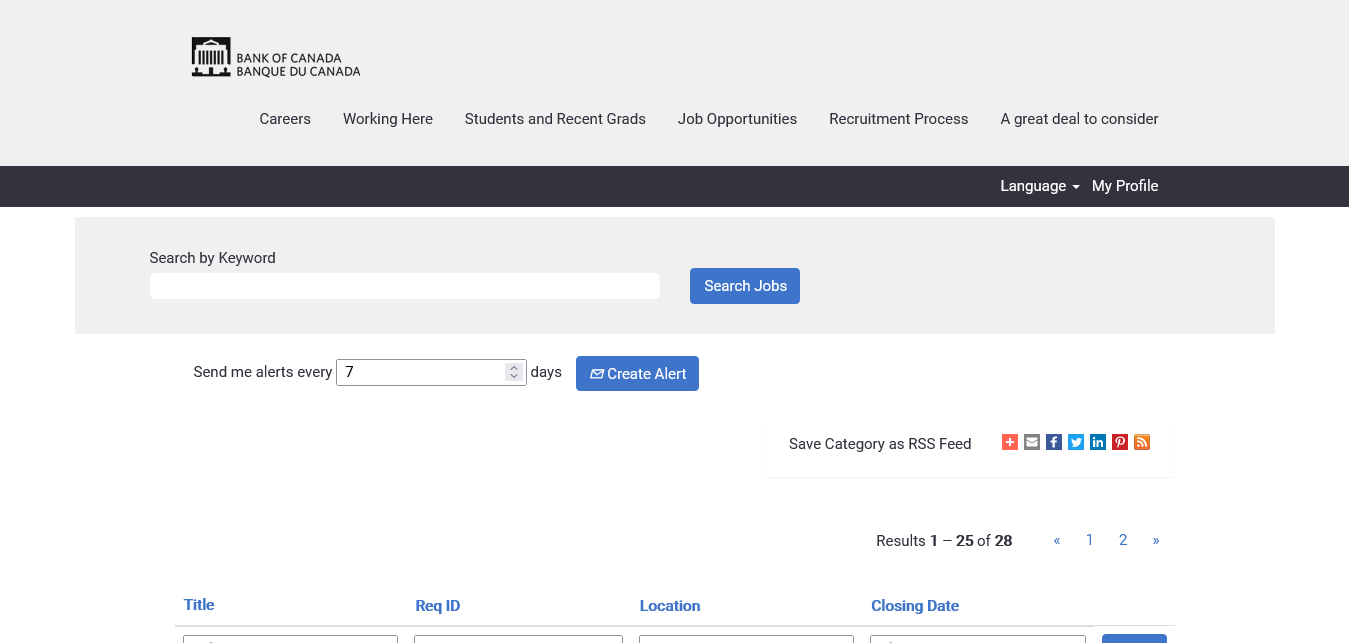Click the Bank of Canada logo
Screen dimensions: 1366x643
pyautogui.click(x=275, y=58)
